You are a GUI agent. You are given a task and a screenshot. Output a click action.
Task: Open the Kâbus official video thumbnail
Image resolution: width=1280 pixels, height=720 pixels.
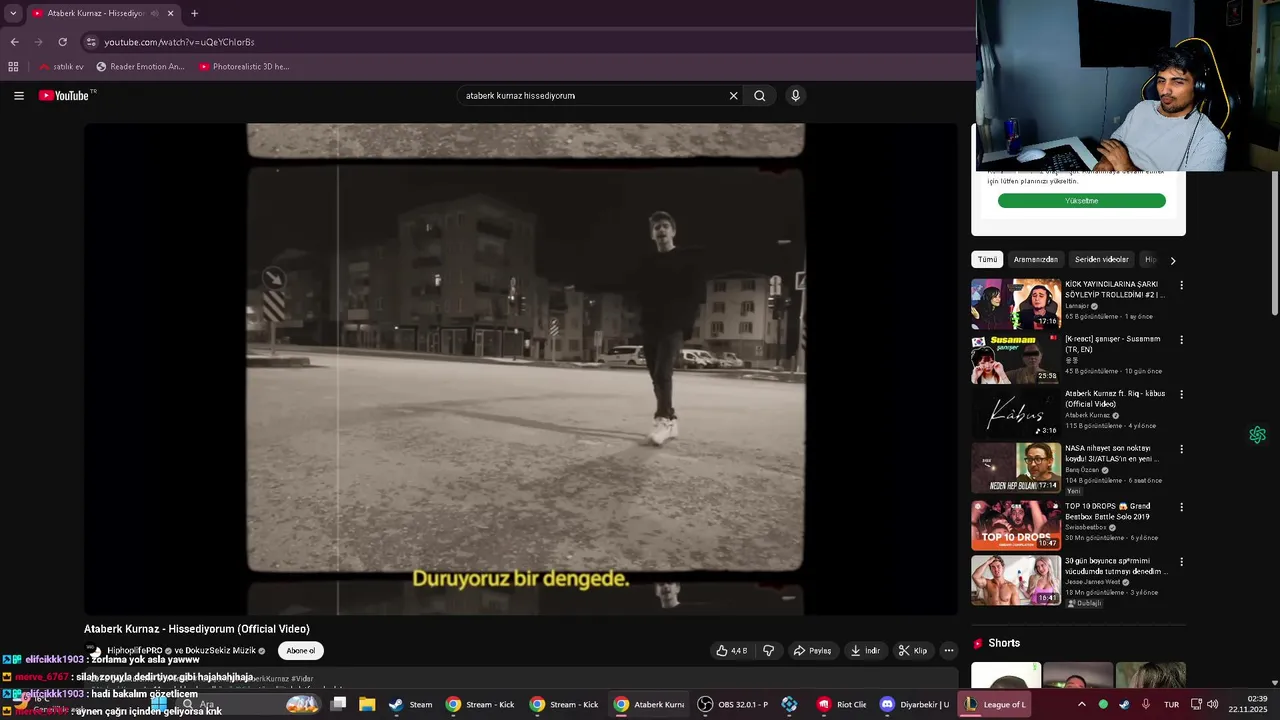click(x=1015, y=413)
